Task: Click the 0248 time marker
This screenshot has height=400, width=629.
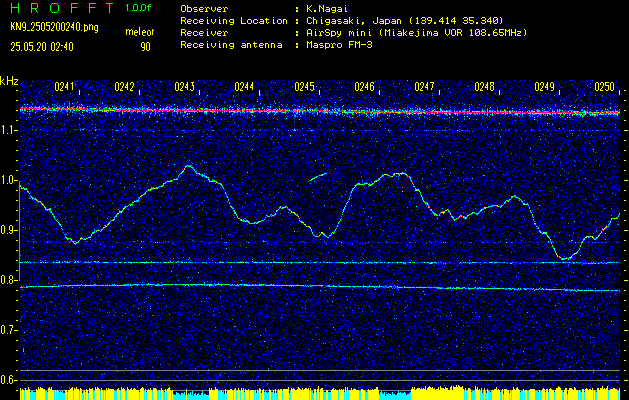Action: 485,87
